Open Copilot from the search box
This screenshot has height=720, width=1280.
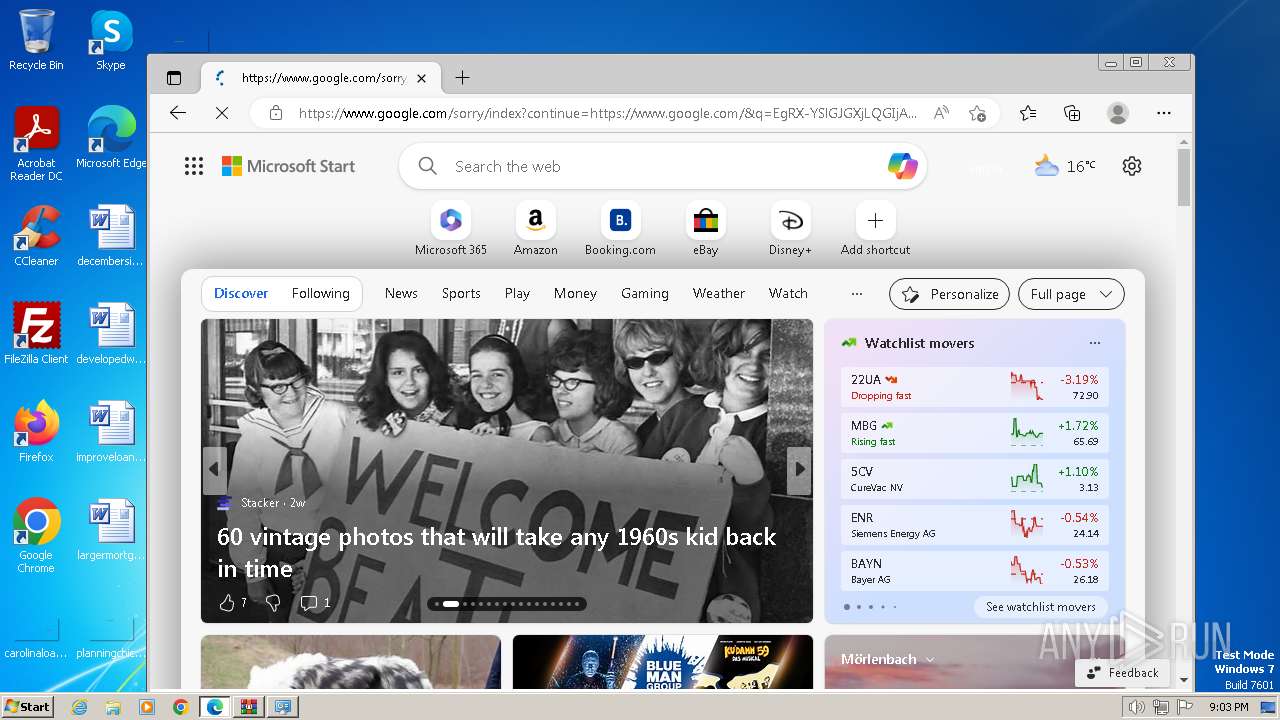coord(903,166)
